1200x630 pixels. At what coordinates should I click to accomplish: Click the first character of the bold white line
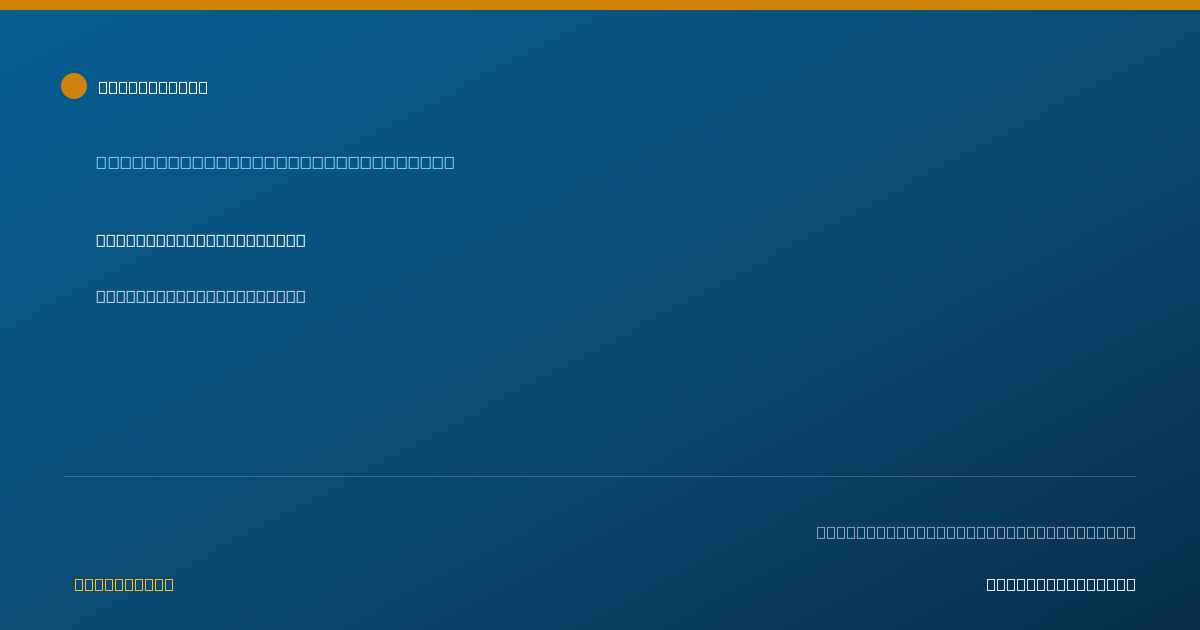point(101,240)
